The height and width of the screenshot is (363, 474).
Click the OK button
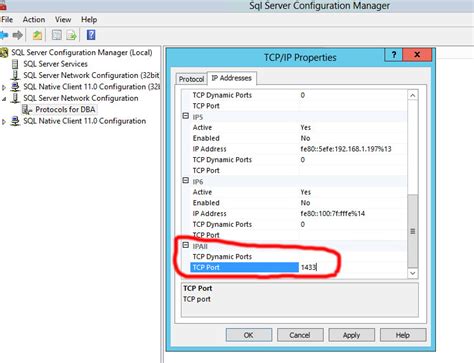tap(249, 335)
